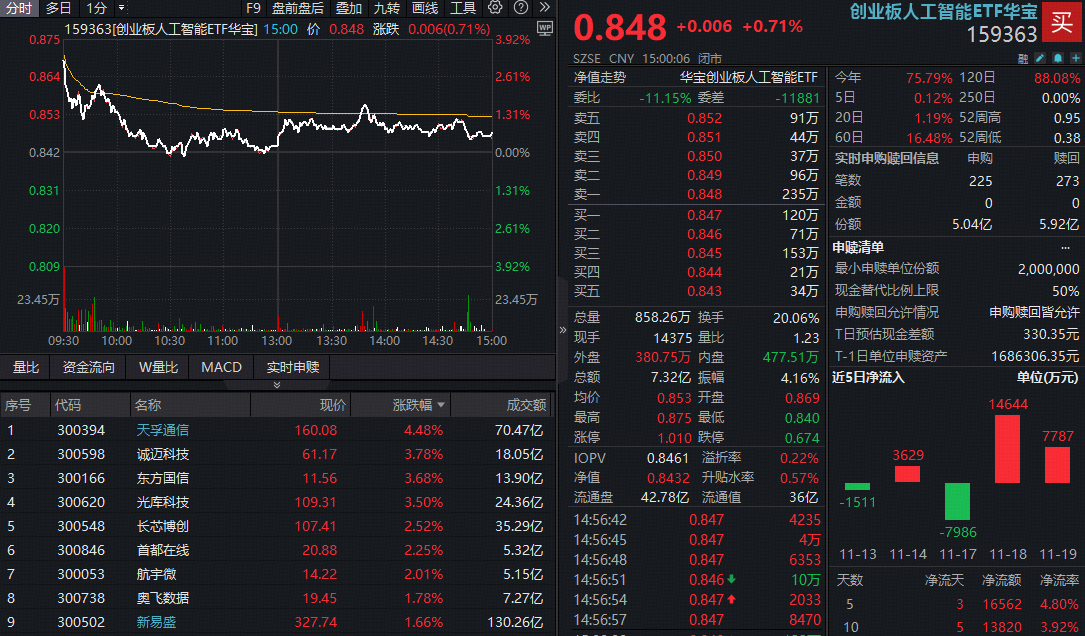
Task: Toggle 叠加 overlay comparison
Action: point(349,8)
